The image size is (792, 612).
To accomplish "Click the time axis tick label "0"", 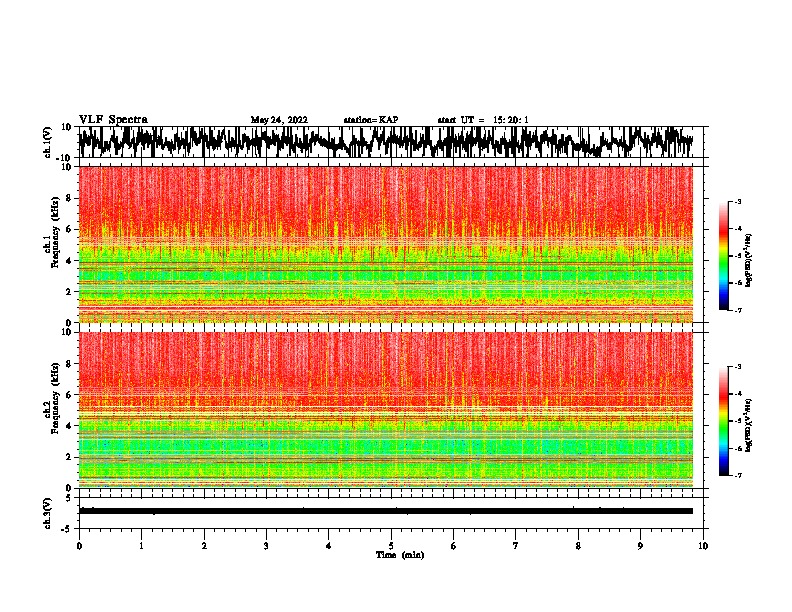I will pyautogui.click(x=79, y=546).
